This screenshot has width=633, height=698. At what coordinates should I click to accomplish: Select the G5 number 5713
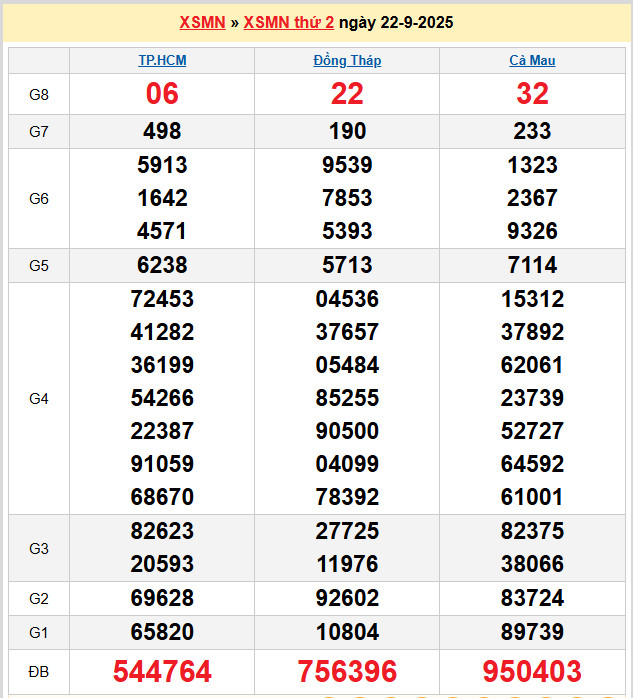tap(347, 265)
